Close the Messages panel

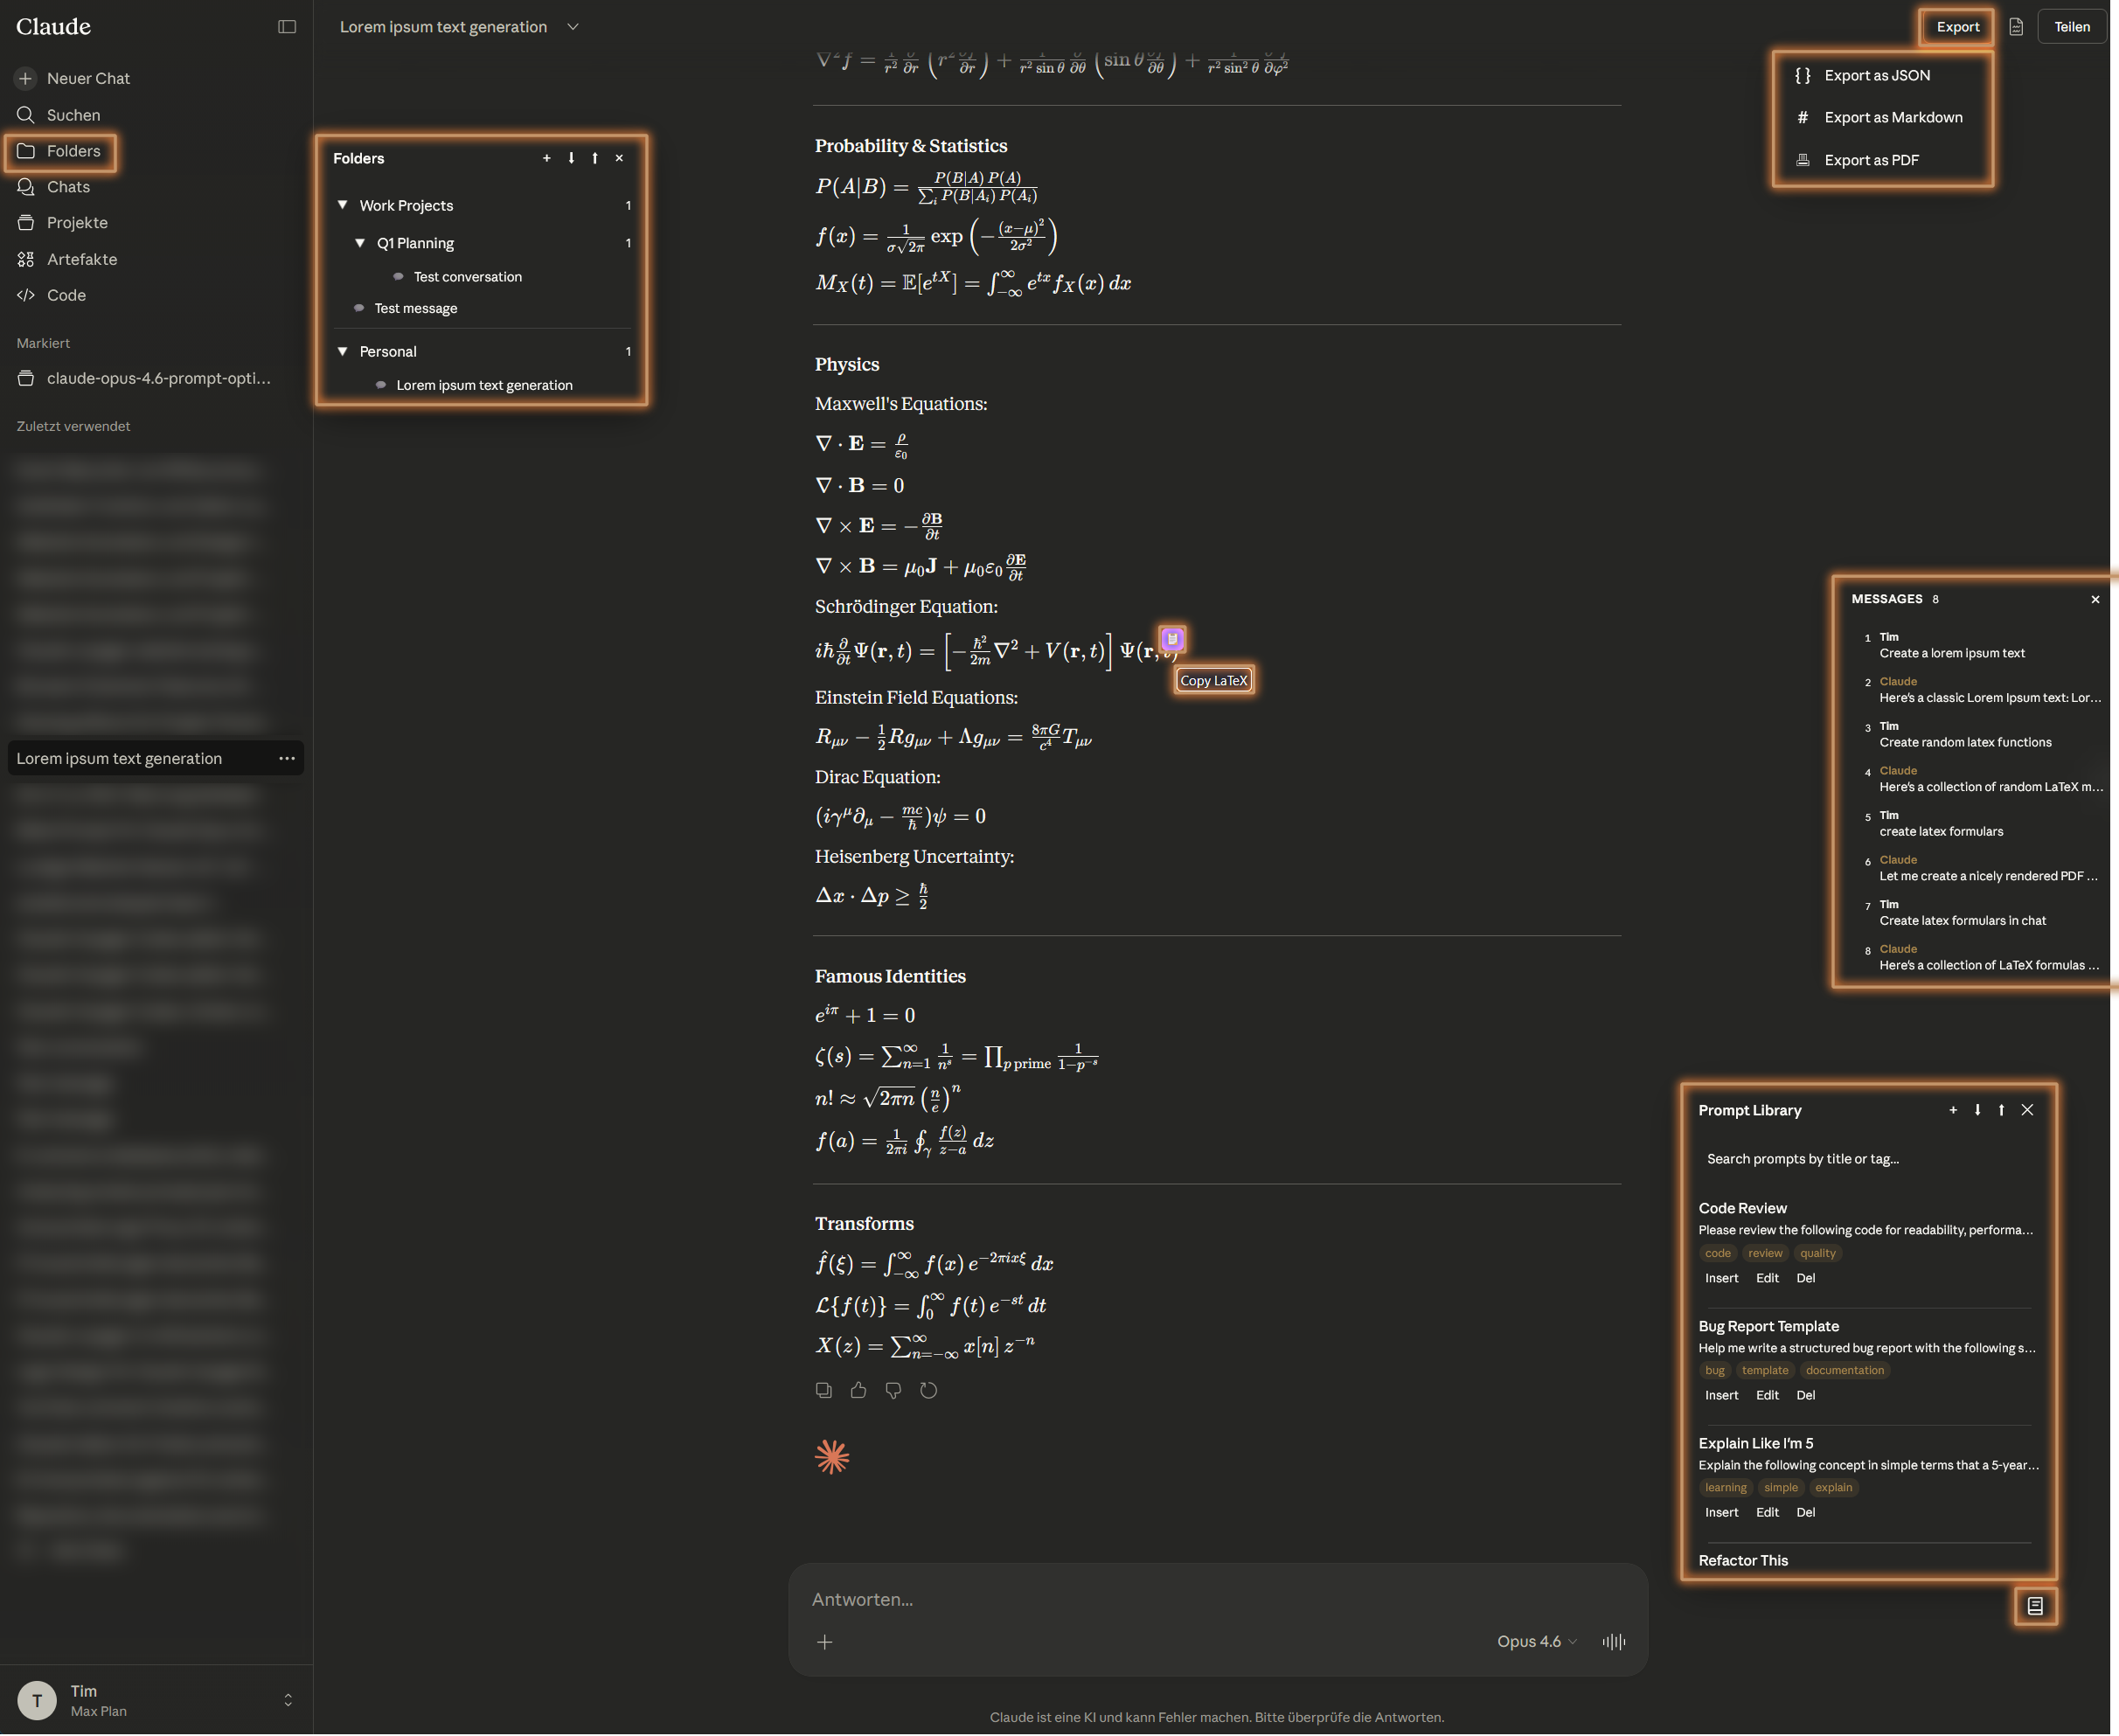pyautogui.click(x=2095, y=600)
